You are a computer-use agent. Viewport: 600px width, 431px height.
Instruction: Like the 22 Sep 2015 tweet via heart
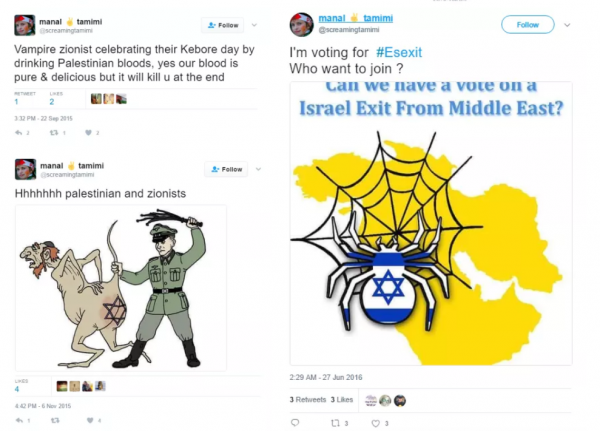coord(88,133)
